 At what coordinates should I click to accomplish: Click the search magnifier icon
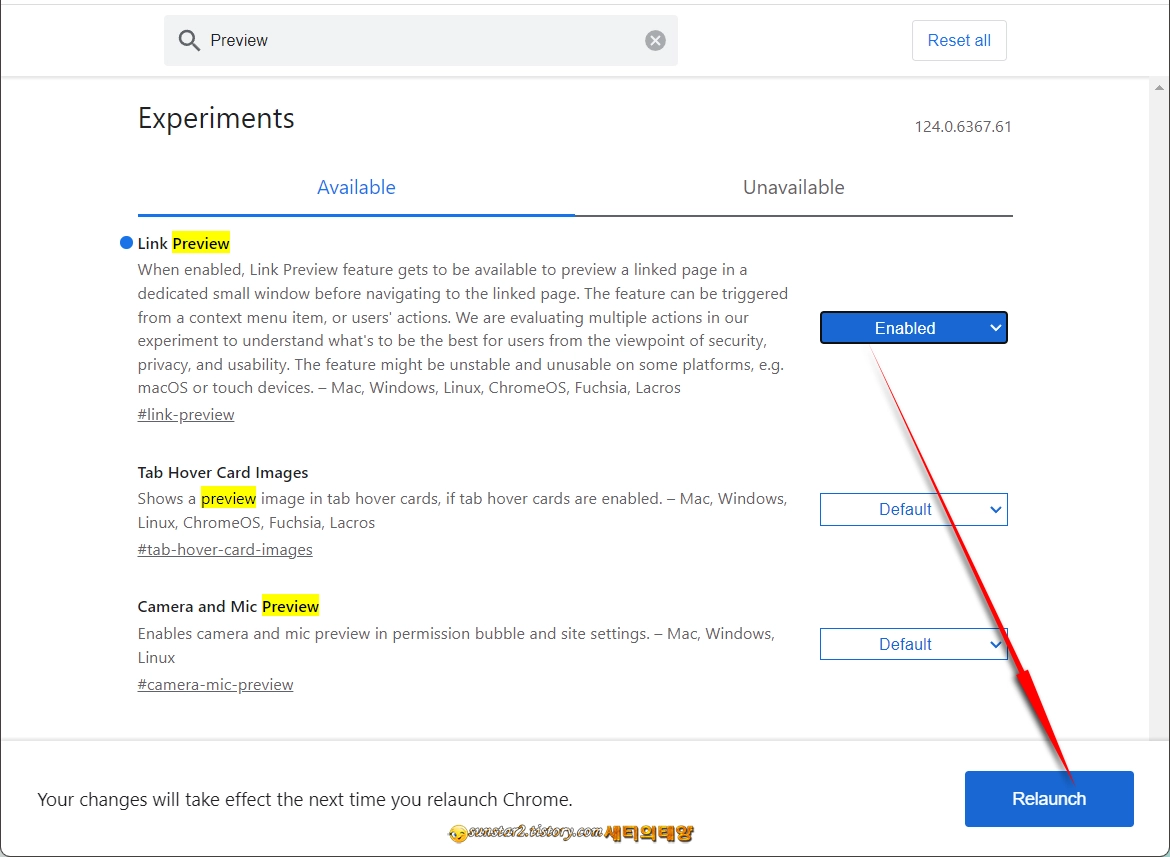point(189,40)
